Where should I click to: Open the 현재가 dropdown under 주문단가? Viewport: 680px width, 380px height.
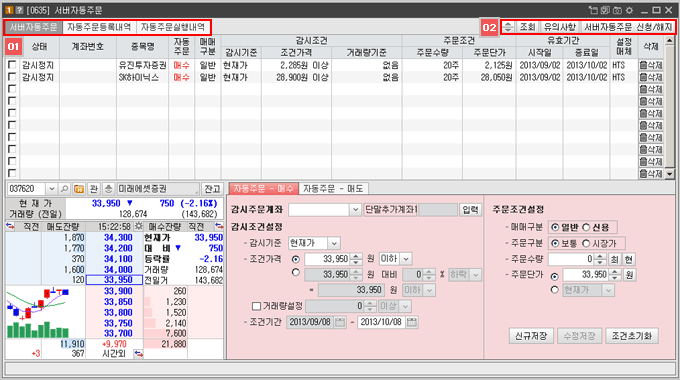pyautogui.click(x=608, y=290)
